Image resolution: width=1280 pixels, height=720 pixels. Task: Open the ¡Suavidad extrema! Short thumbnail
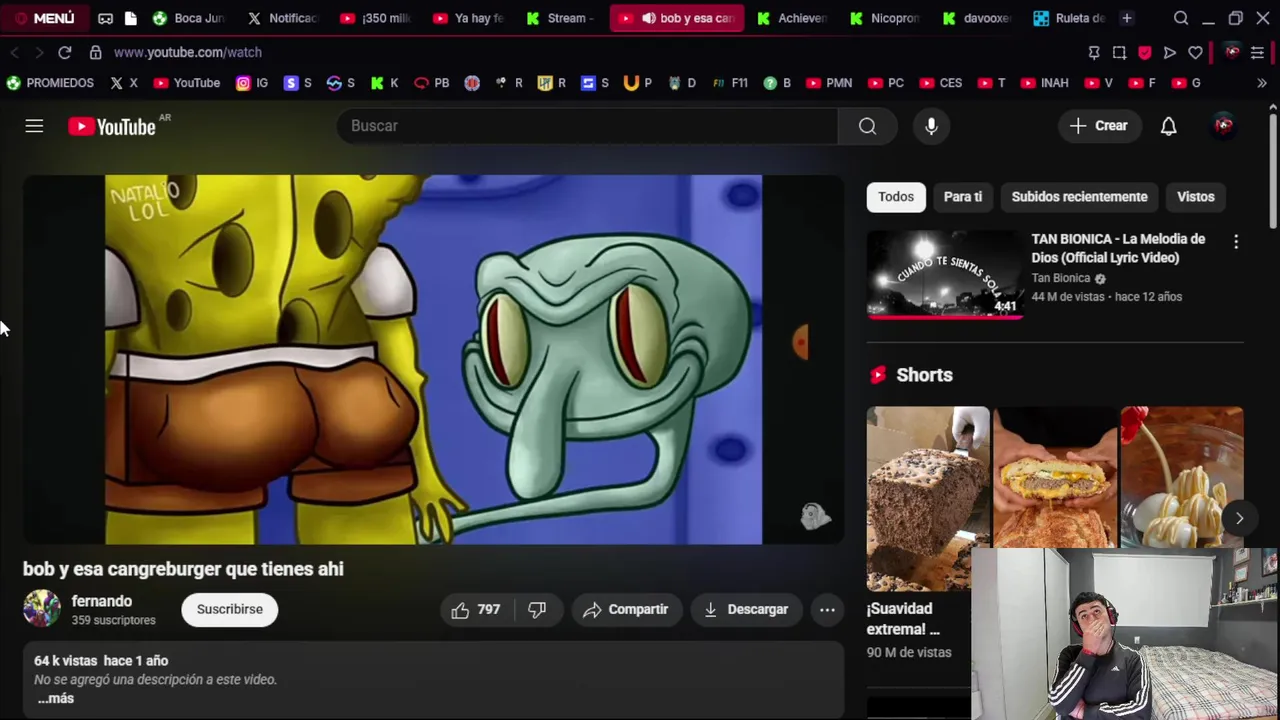click(928, 498)
